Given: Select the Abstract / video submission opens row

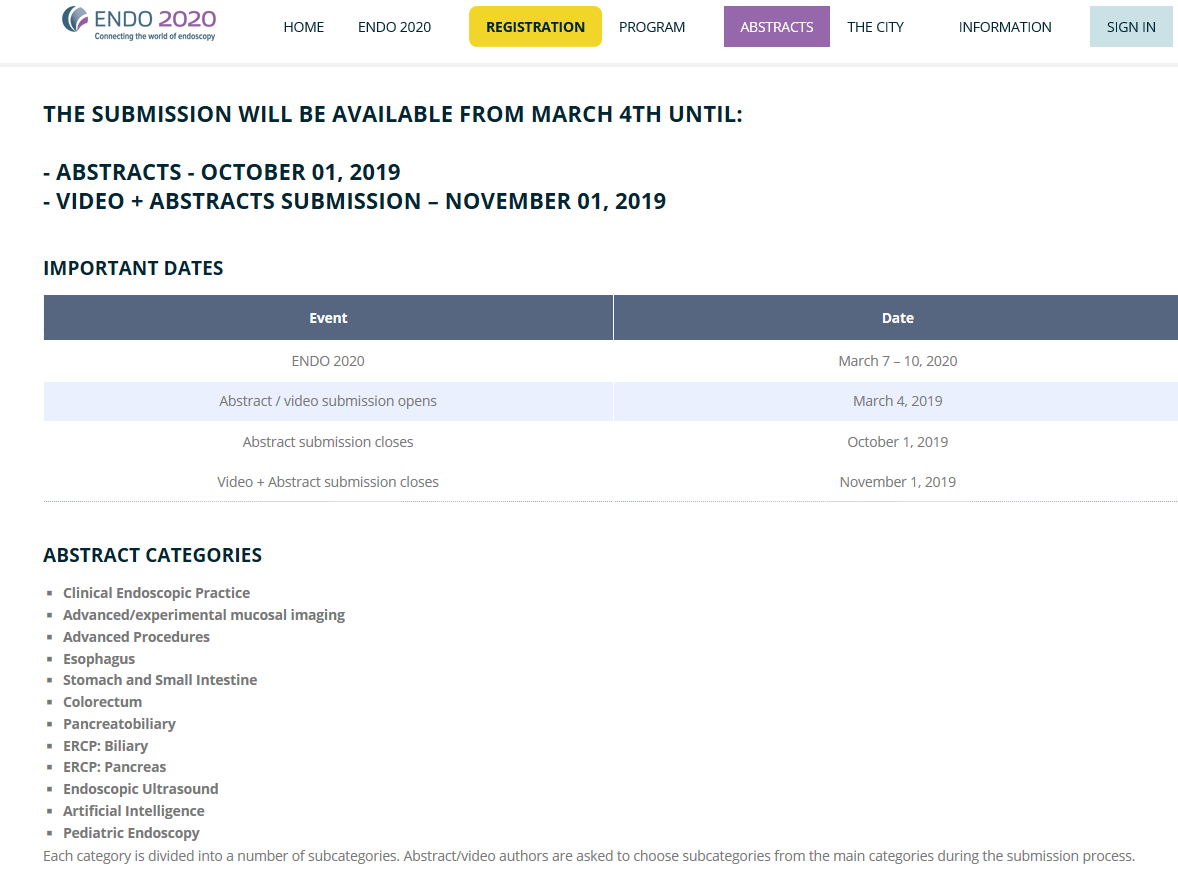Looking at the screenshot, I should 611,401.
